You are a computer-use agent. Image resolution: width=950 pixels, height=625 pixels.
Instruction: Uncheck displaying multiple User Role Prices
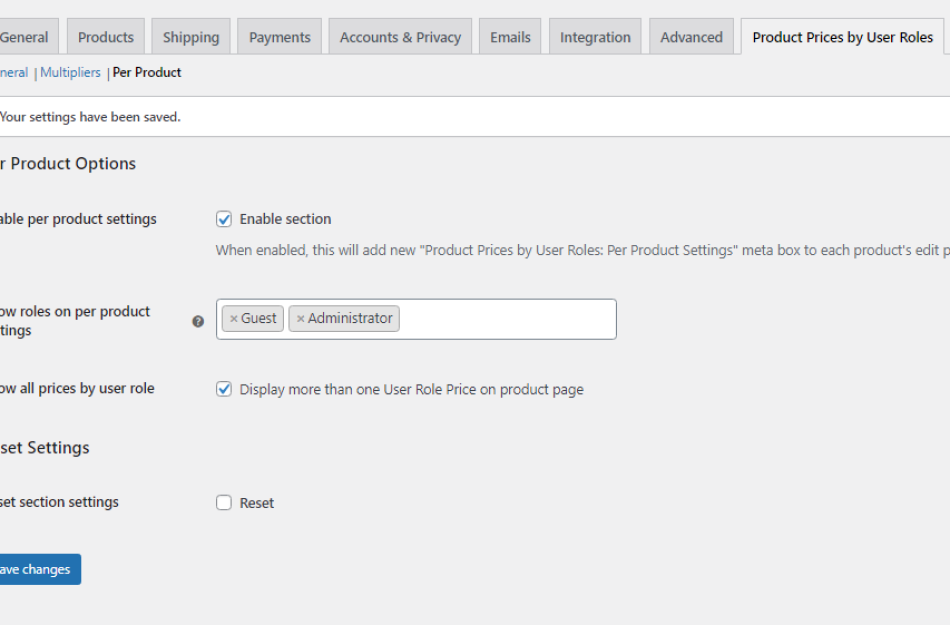tap(224, 389)
